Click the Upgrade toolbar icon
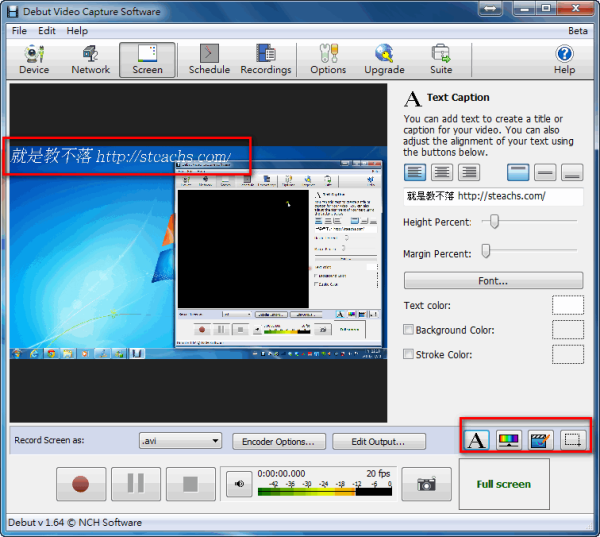The width and height of the screenshot is (600, 537). pyautogui.click(x=384, y=60)
